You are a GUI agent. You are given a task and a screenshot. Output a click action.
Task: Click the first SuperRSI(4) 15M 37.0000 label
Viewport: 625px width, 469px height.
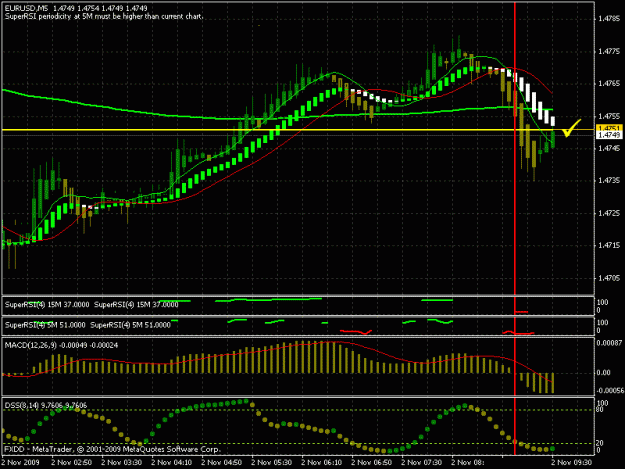tap(47, 305)
